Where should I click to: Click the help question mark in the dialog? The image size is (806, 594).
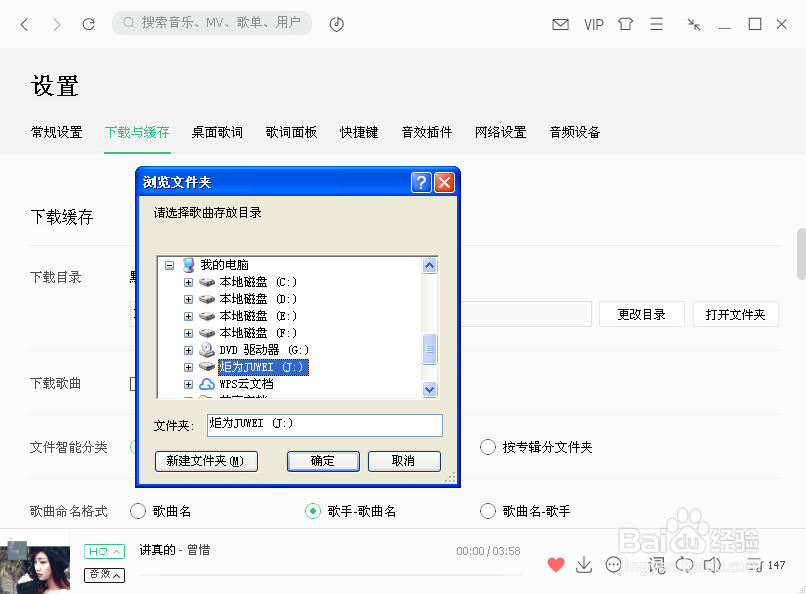[x=421, y=182]
